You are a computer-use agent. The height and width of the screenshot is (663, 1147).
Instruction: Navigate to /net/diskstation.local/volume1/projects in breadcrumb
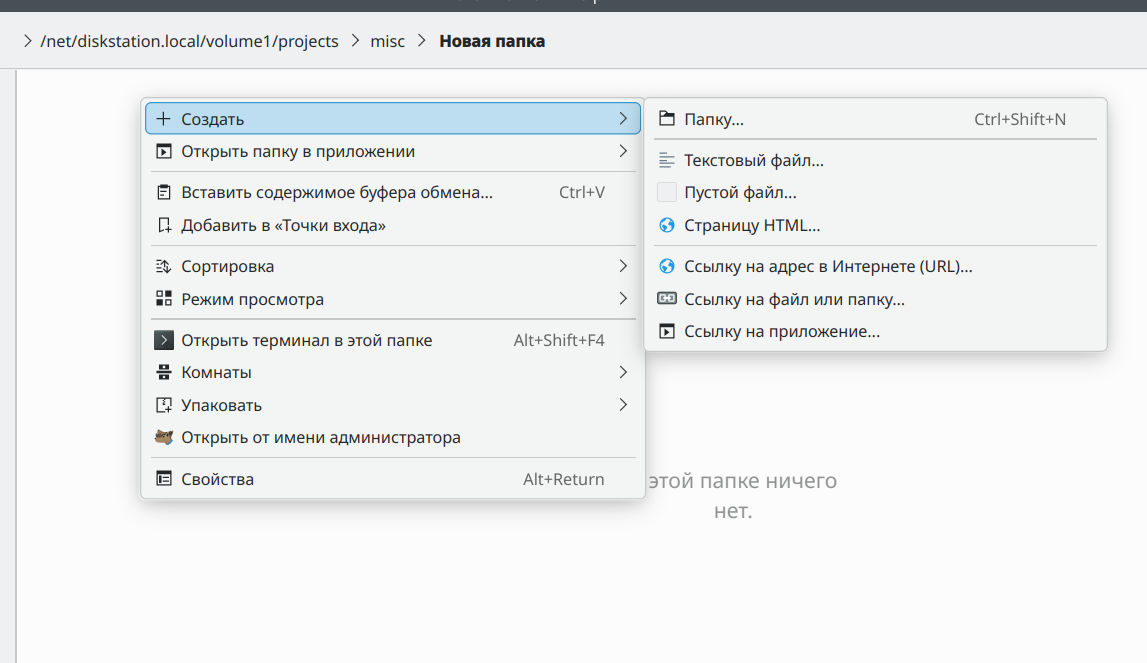[189, 42]
